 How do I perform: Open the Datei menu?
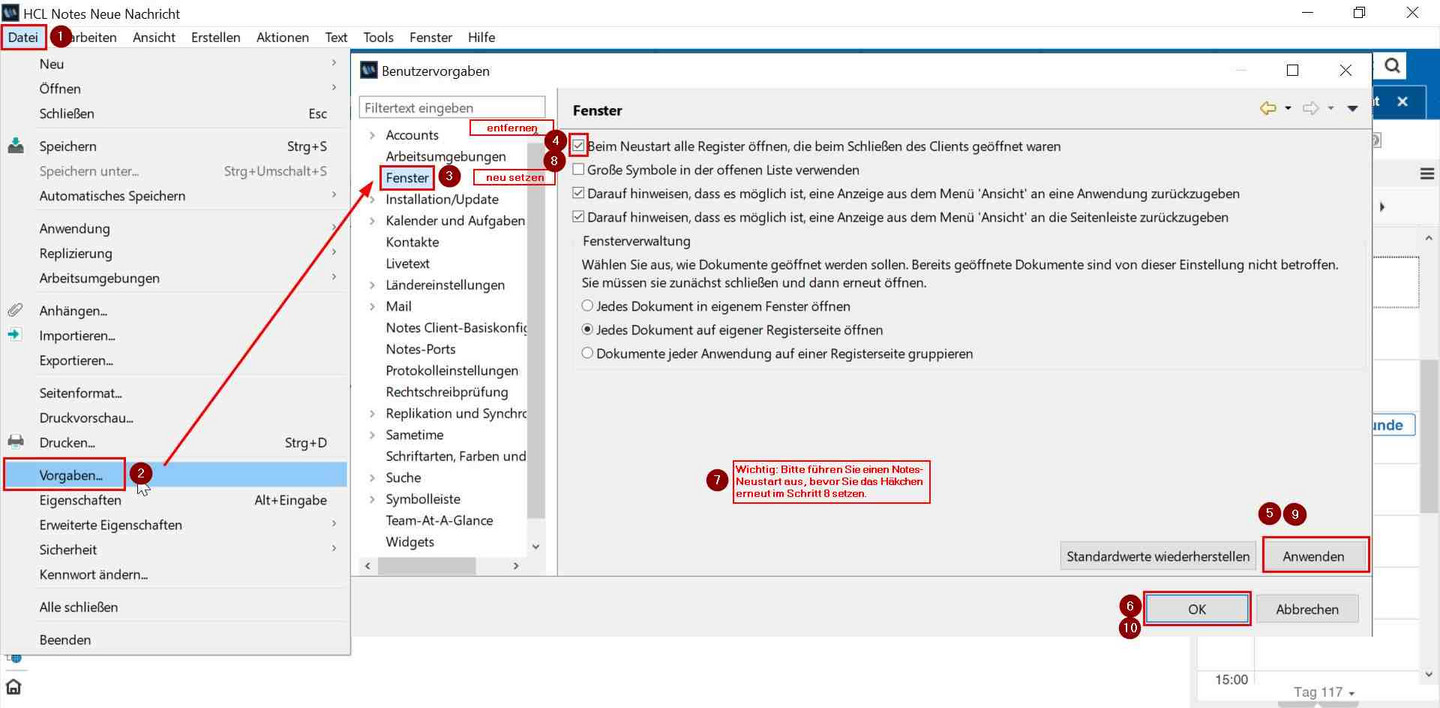[x=23, y=37]
